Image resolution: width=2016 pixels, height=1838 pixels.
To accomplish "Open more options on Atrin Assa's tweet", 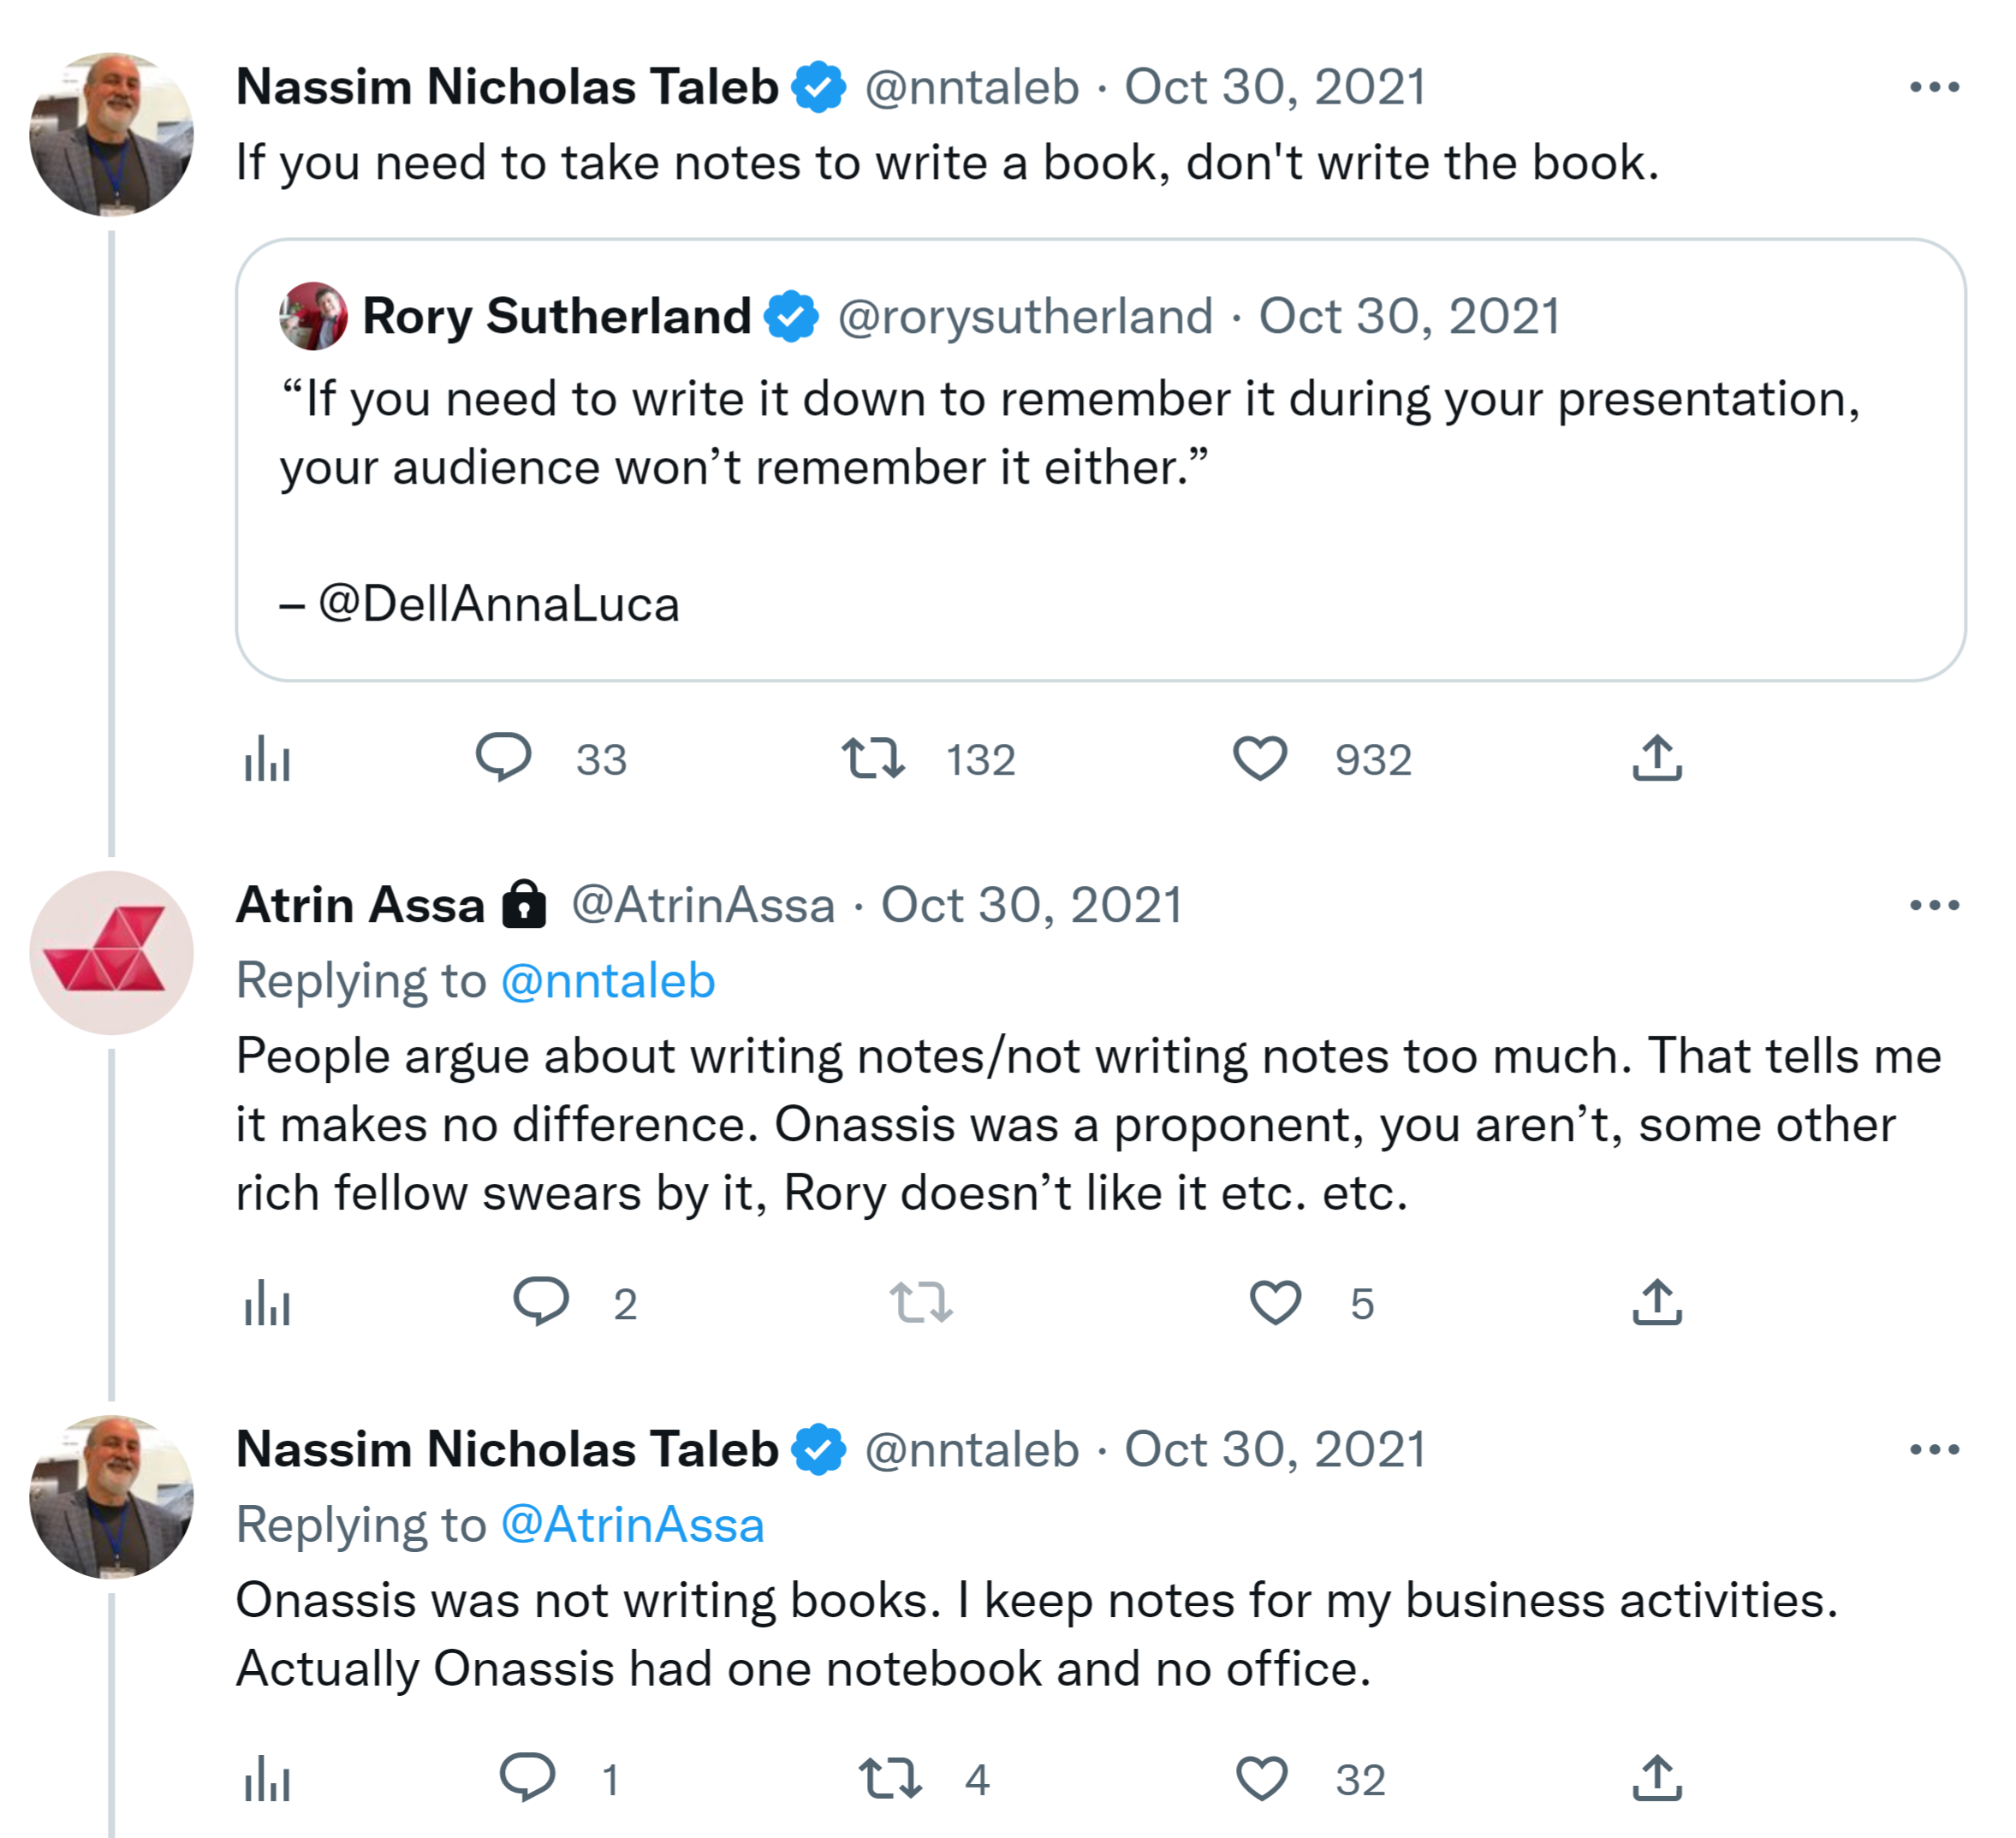I will coord(1934,906).
